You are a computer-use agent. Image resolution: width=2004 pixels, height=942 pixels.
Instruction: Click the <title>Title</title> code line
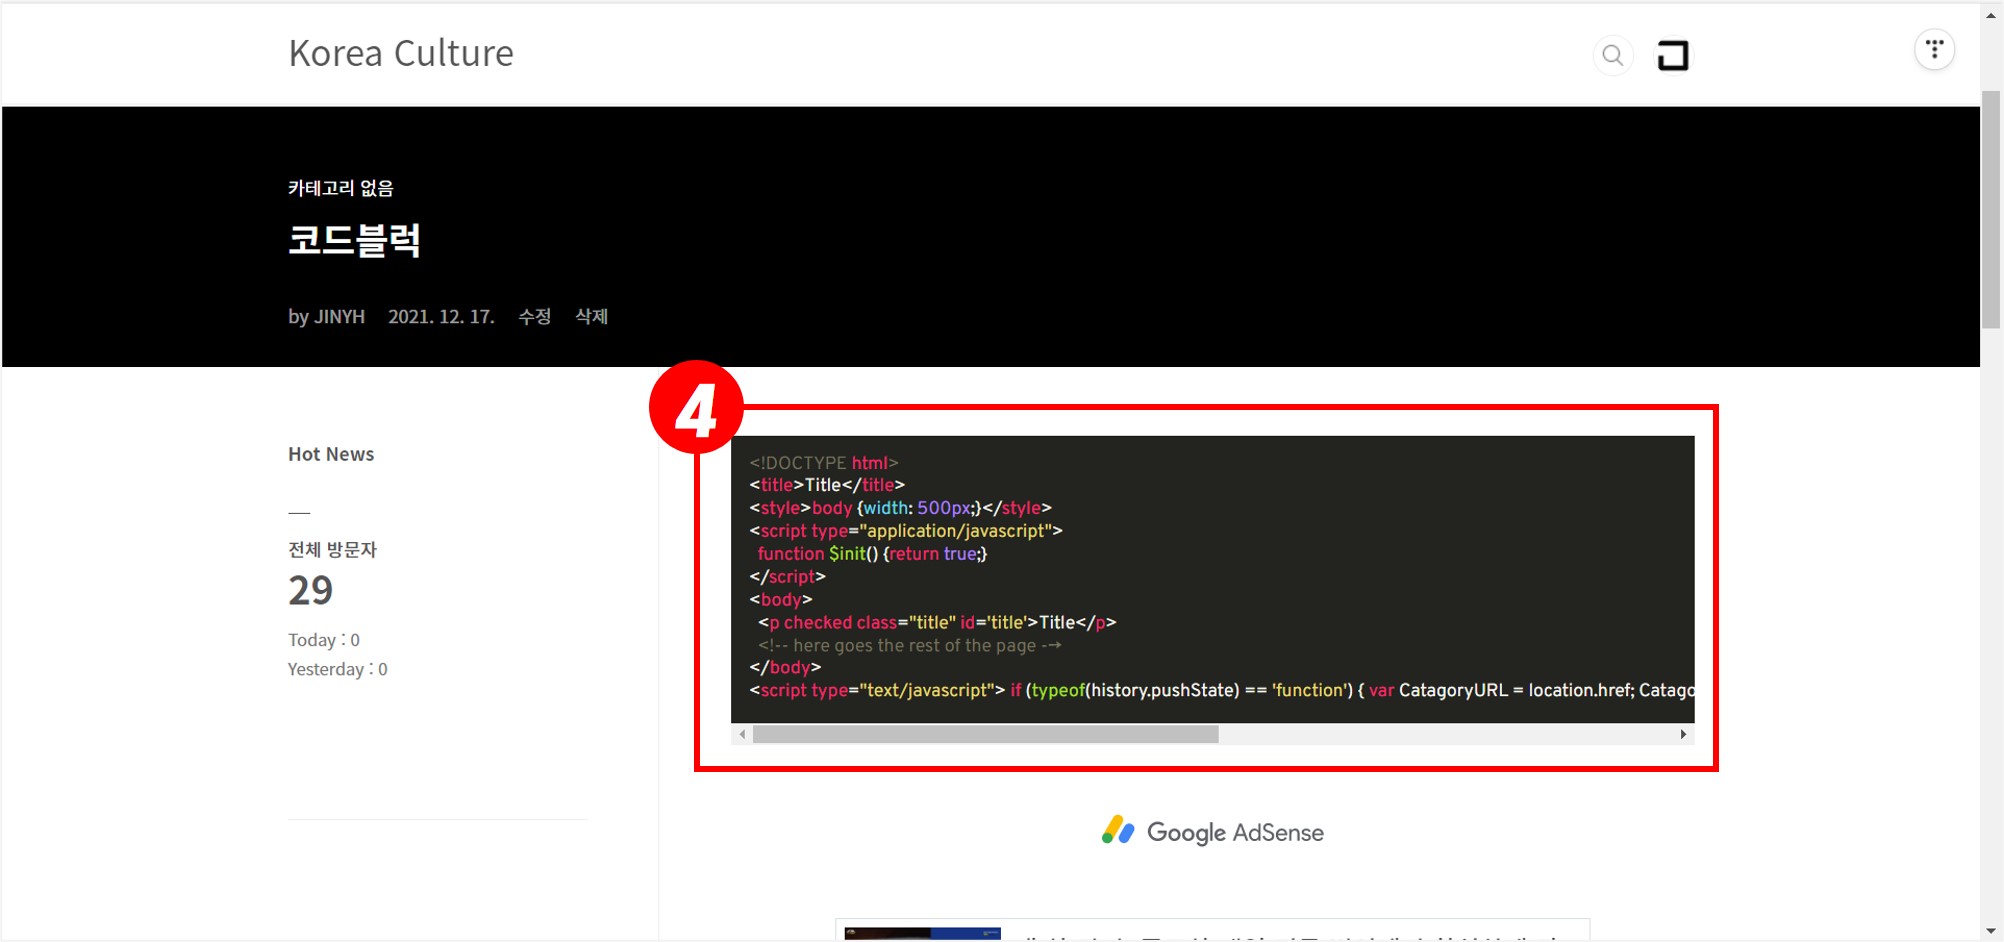827,485
